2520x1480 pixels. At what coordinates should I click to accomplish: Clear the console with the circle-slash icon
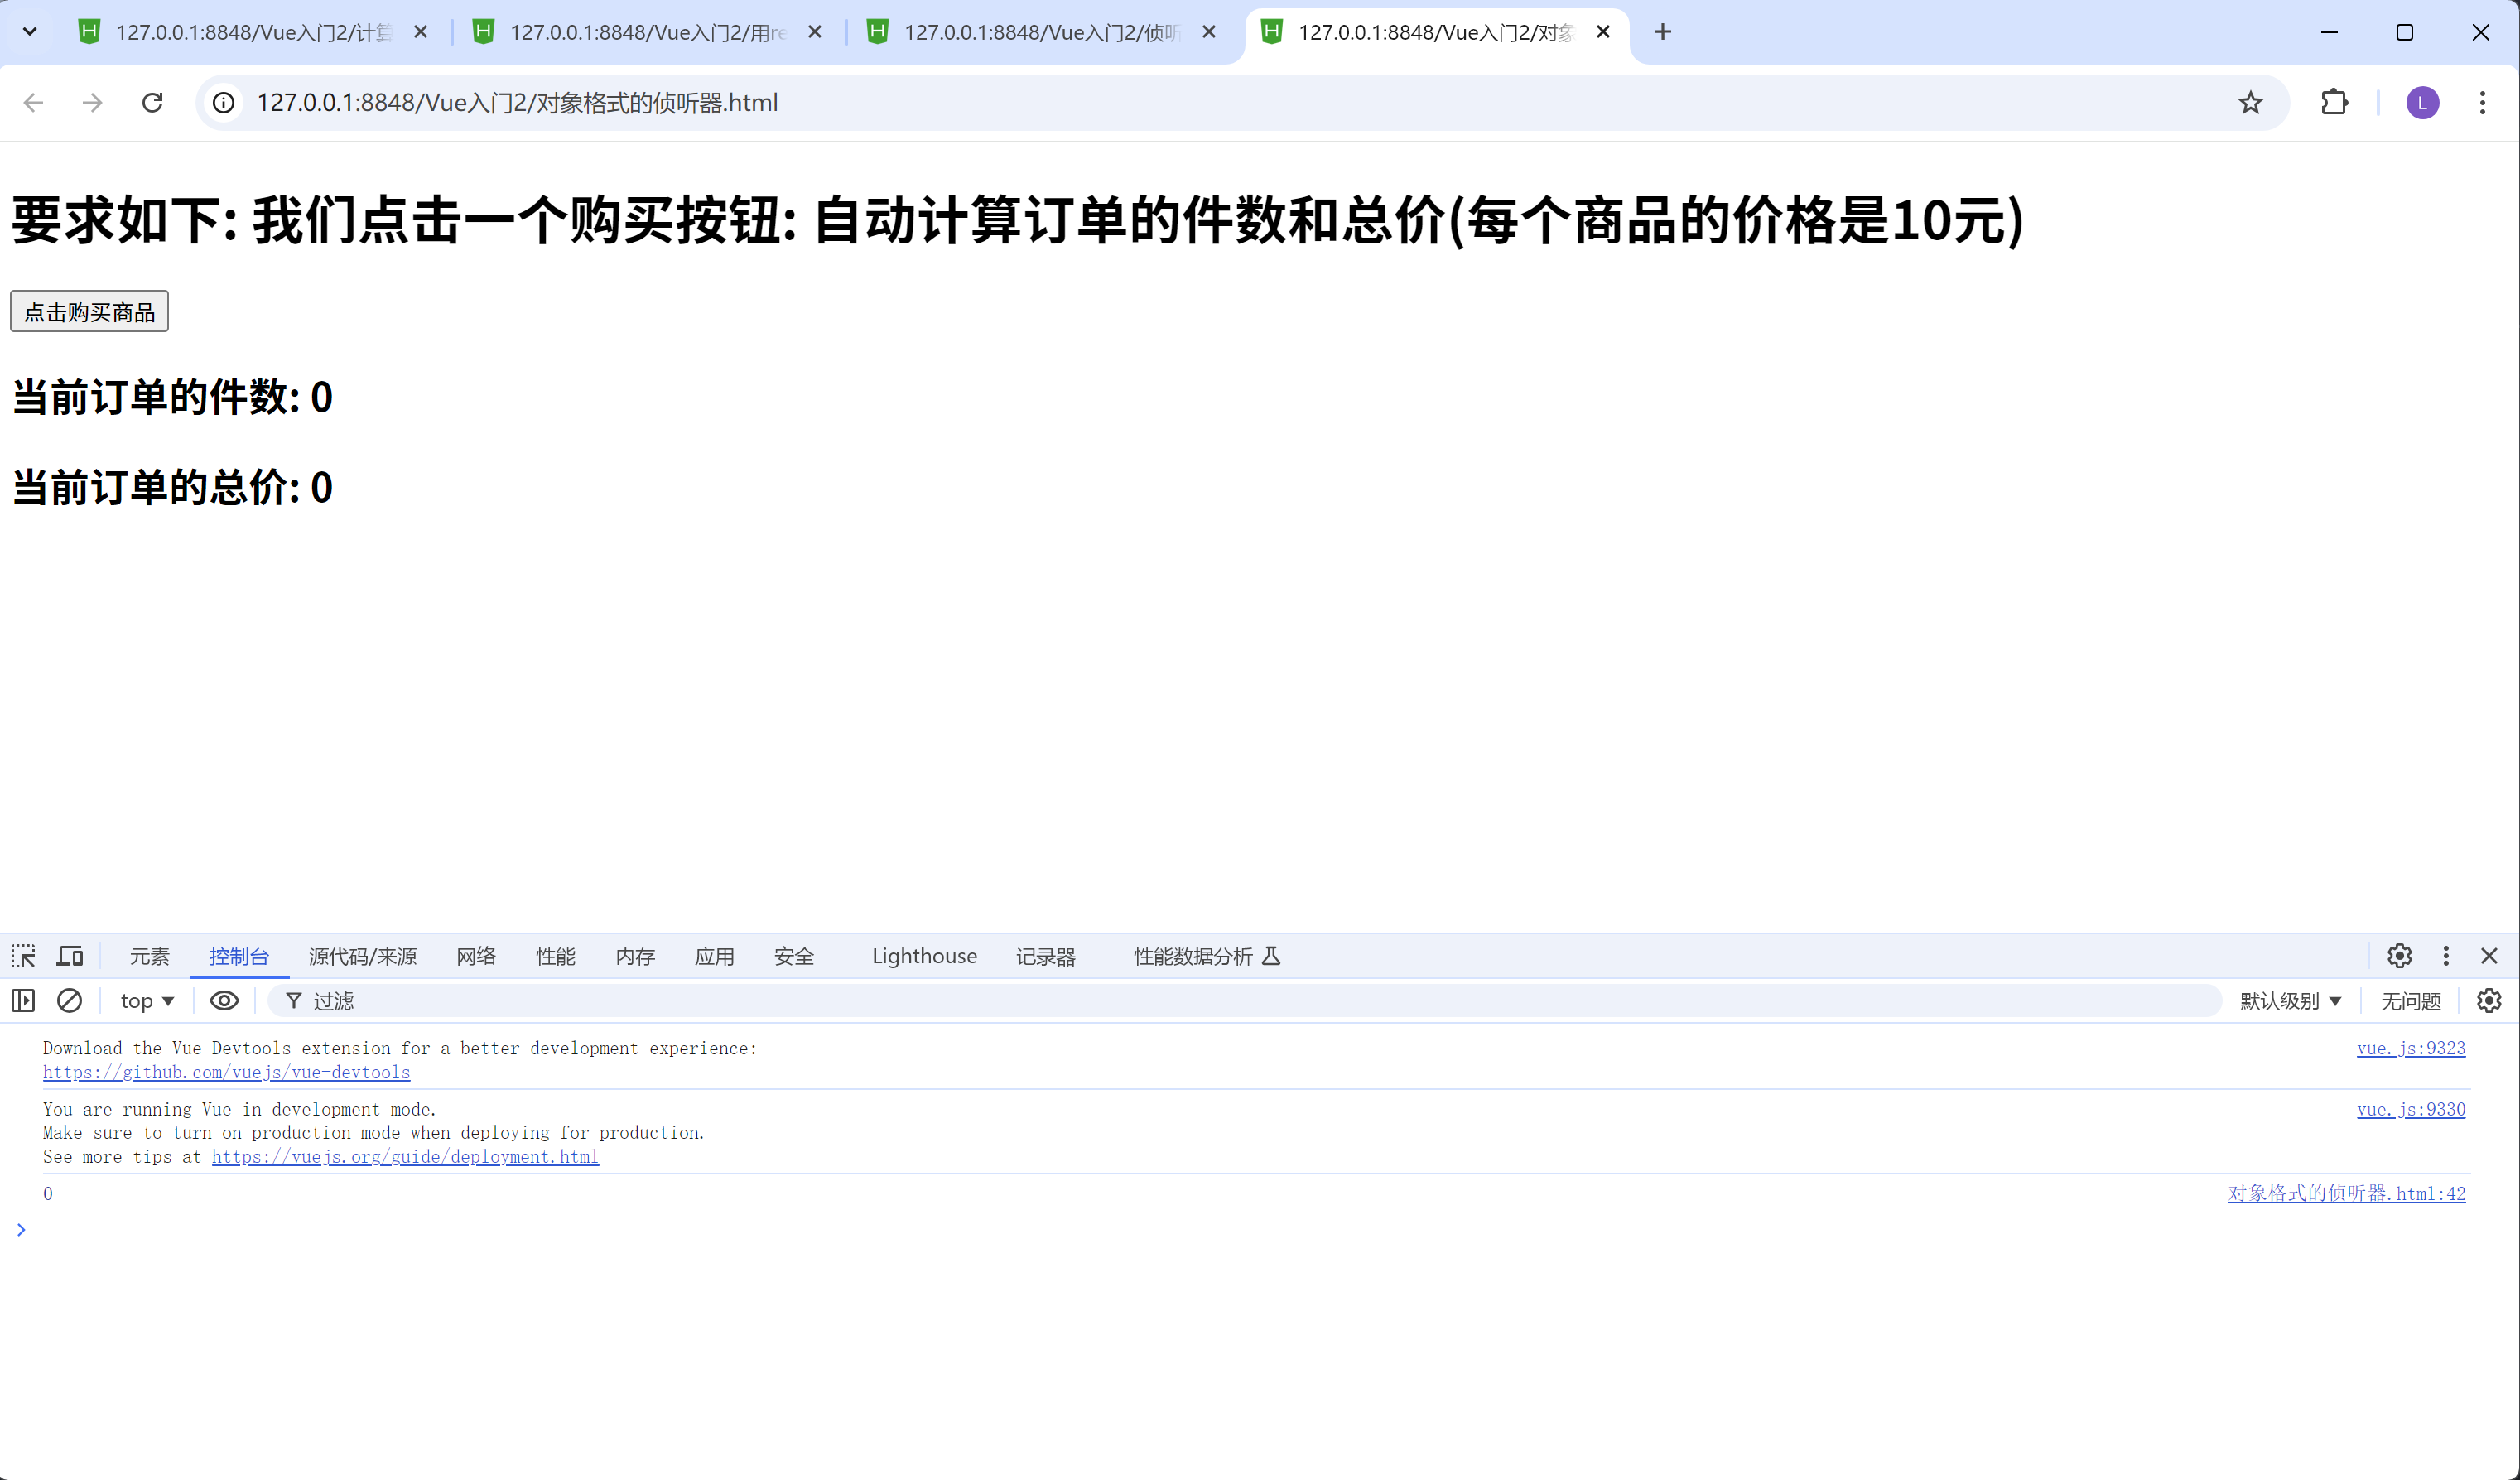(x=69, y=1000)
